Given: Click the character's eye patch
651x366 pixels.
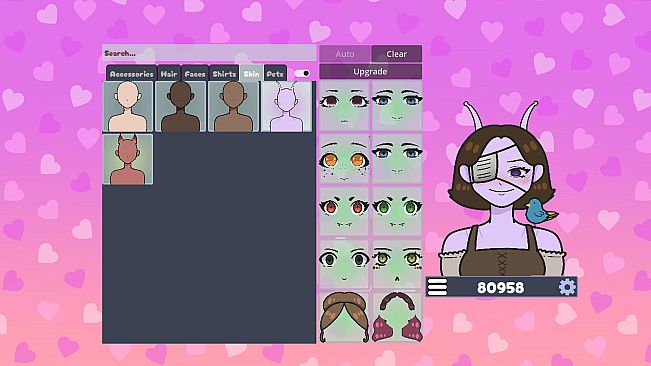Looking at the screenshot, I should (x=484, y=168).
